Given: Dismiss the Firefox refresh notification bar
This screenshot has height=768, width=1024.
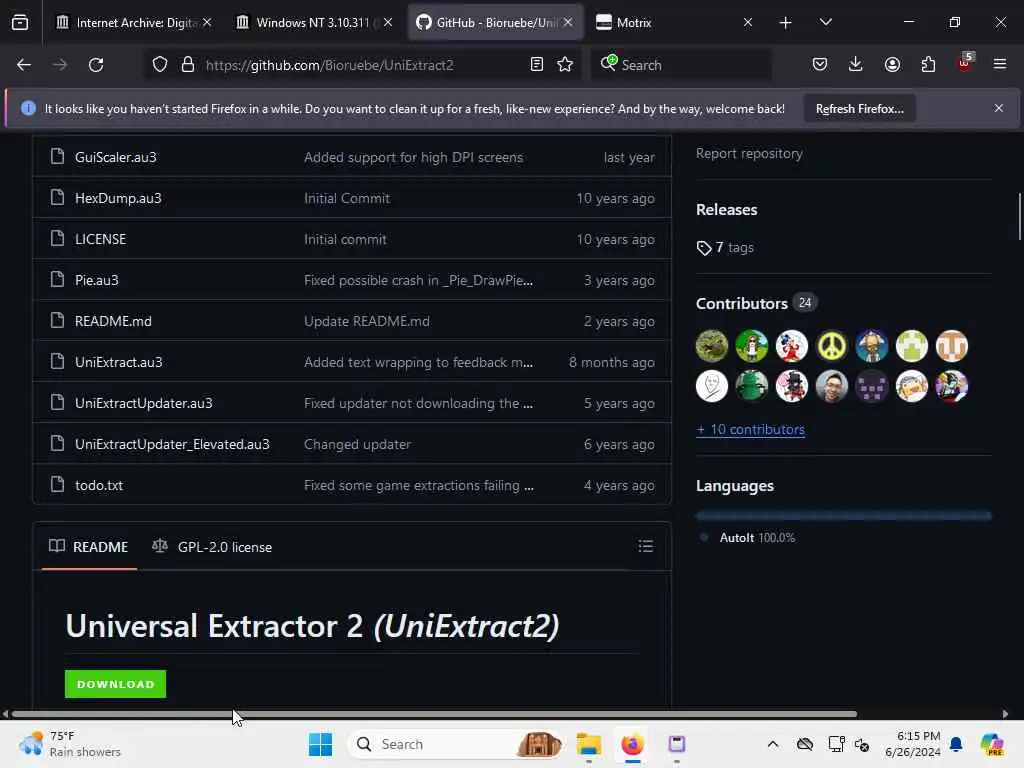Looking at the screenshot, I should click(x=999, y=108).
